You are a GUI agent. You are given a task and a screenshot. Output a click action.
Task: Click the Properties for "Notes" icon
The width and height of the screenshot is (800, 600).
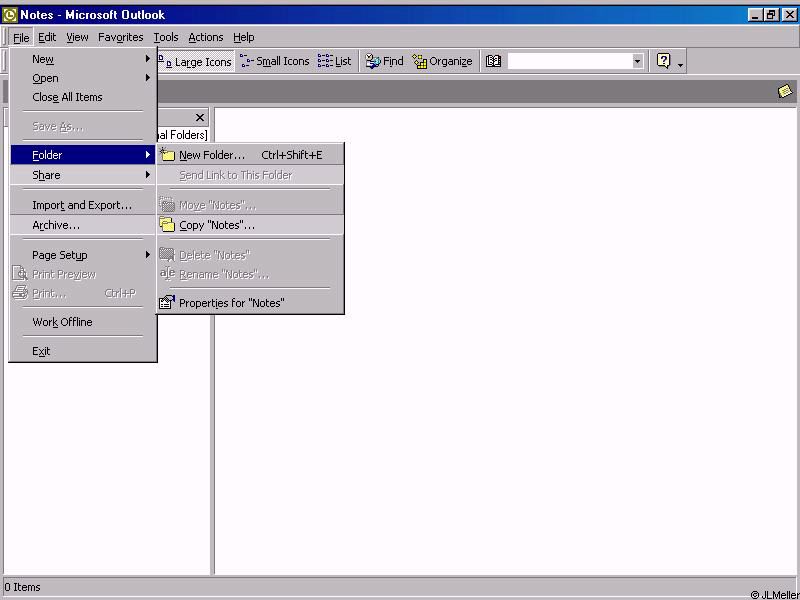pyautogui.click(x=167, y=303)
